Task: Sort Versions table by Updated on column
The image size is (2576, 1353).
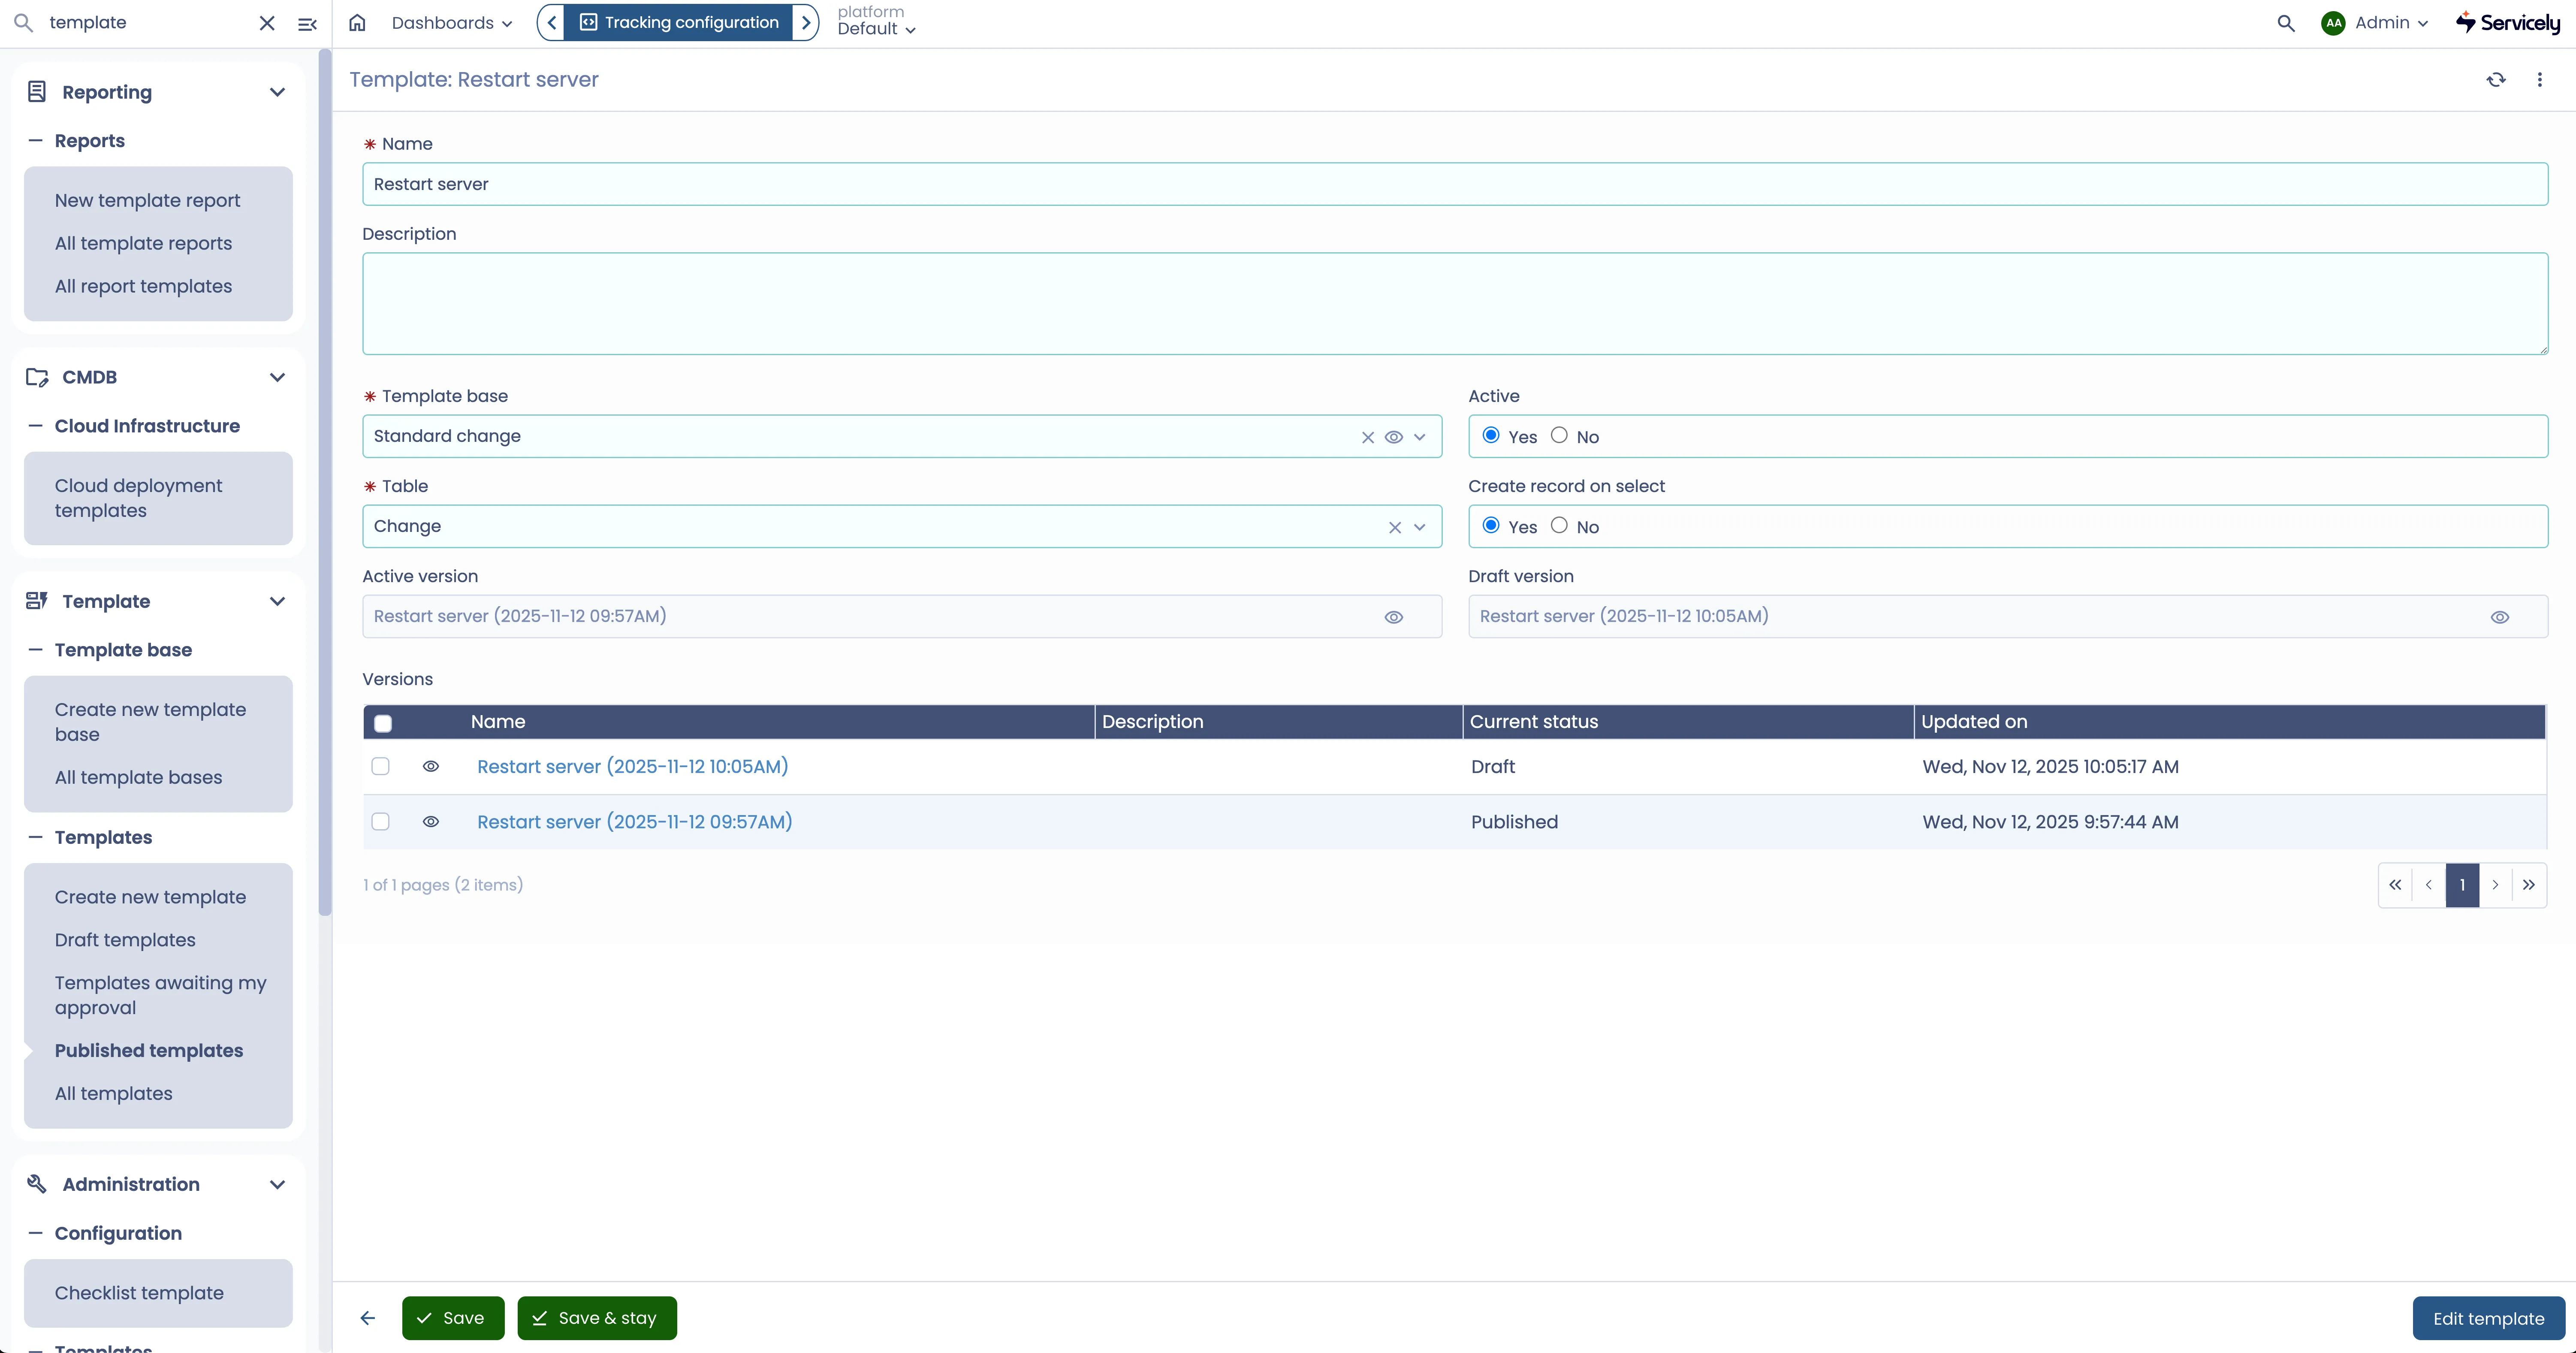Action: pyautogui.click(x=1974, y=722)
